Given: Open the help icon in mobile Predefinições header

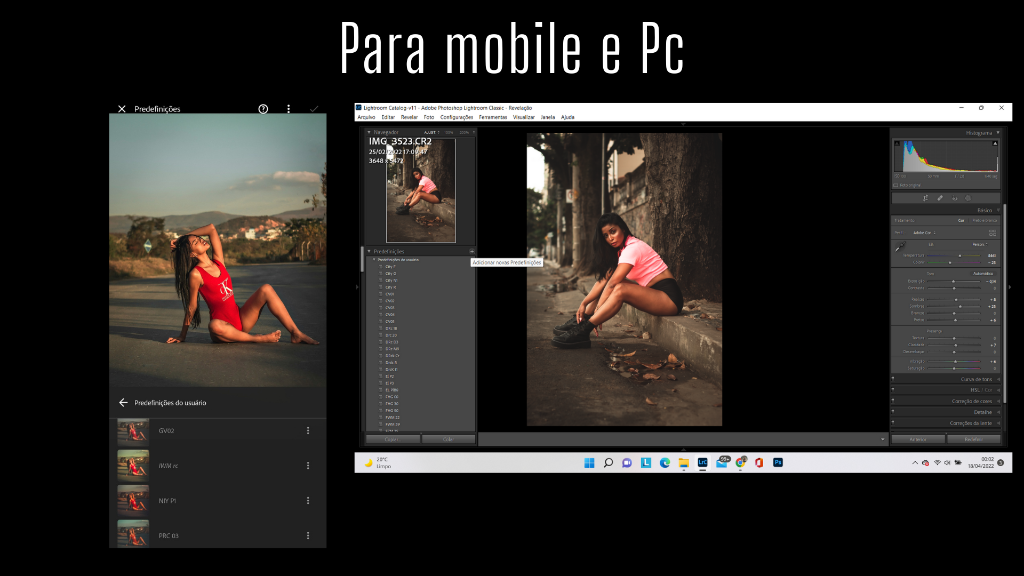Looking at the screenshot, I should [x=263, y=108].
